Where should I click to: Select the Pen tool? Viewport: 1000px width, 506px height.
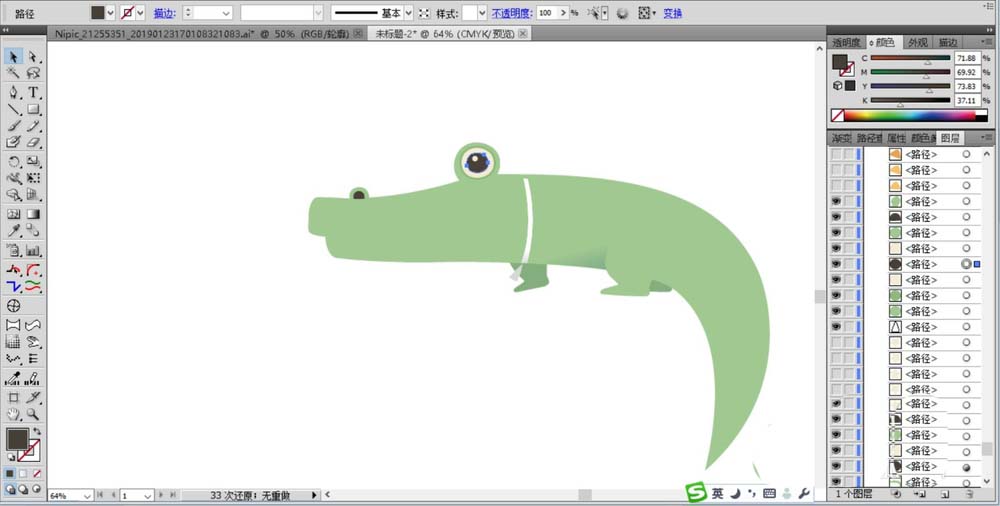tap(14, 92)
